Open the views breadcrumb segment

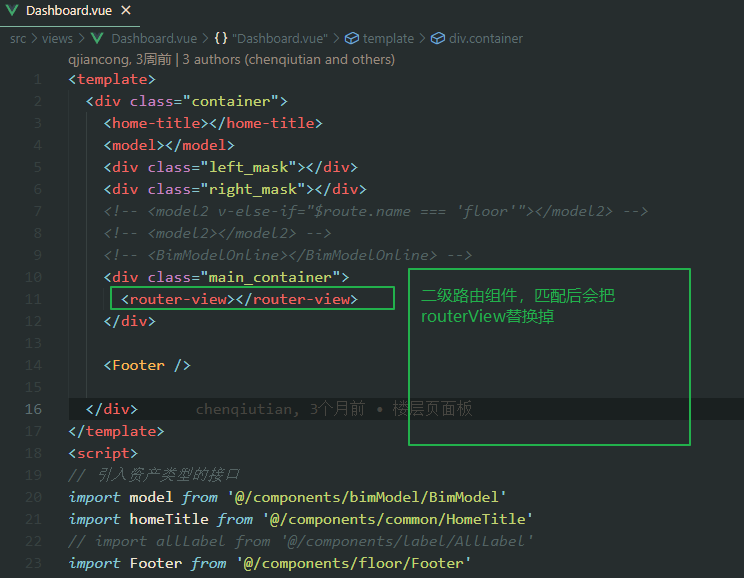tap(57, 38)
